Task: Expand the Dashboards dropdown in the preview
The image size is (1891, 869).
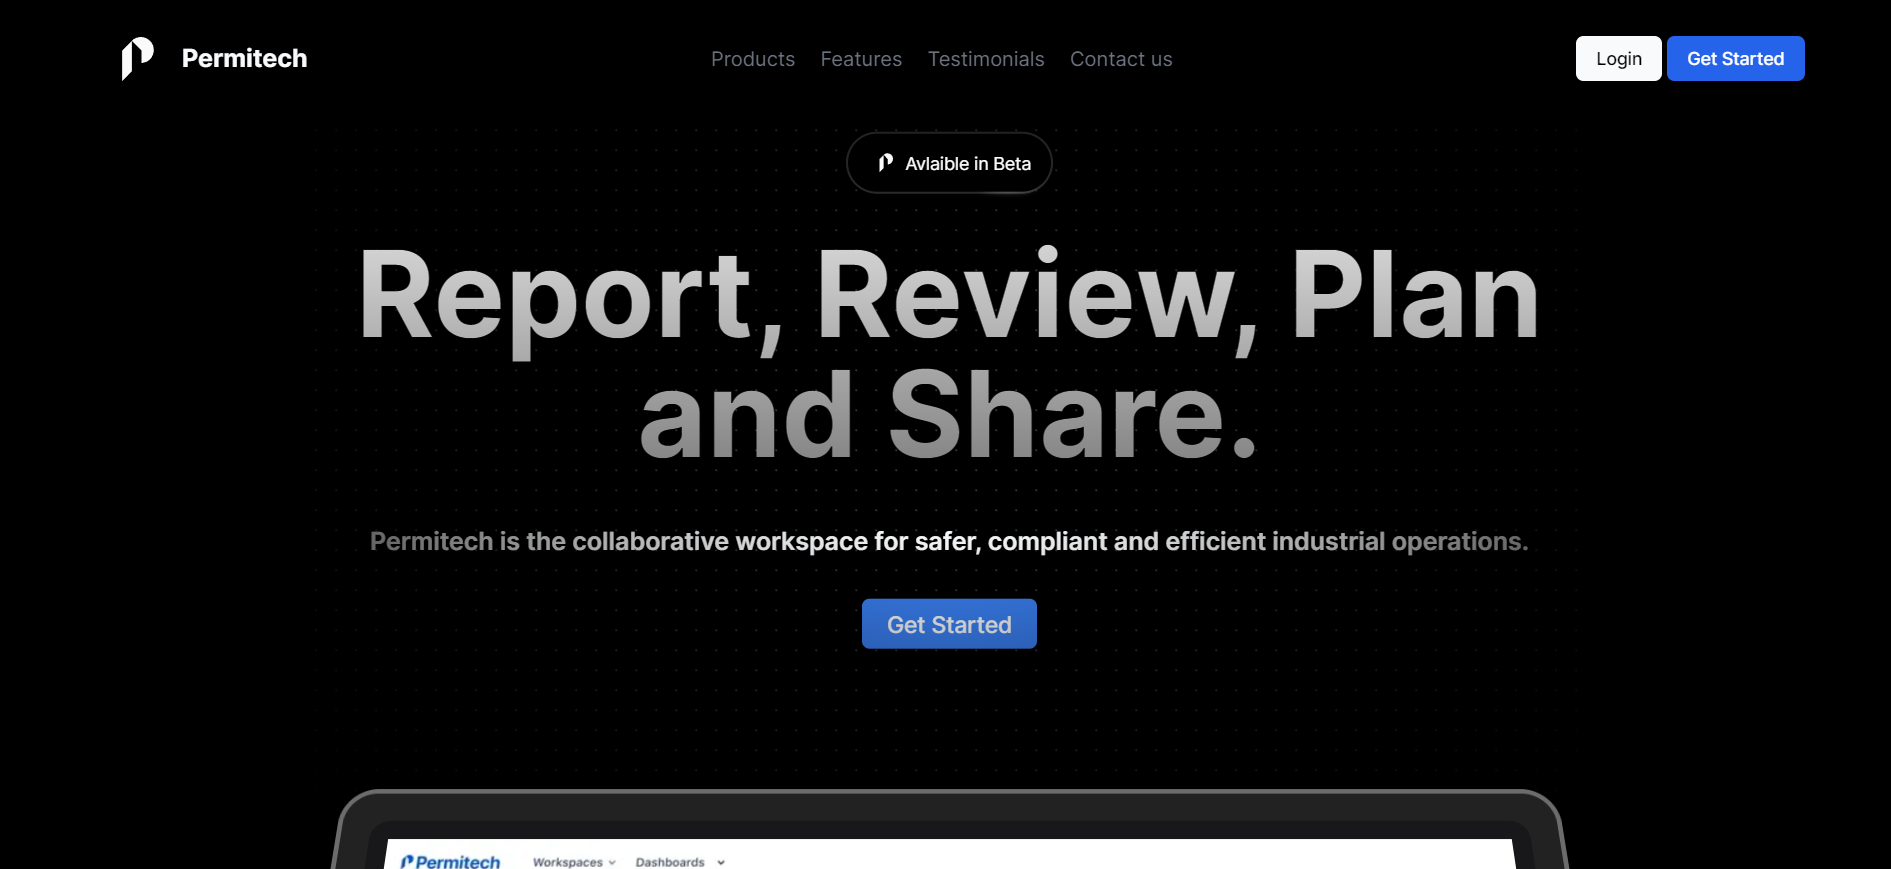Action: click(670, 862)
